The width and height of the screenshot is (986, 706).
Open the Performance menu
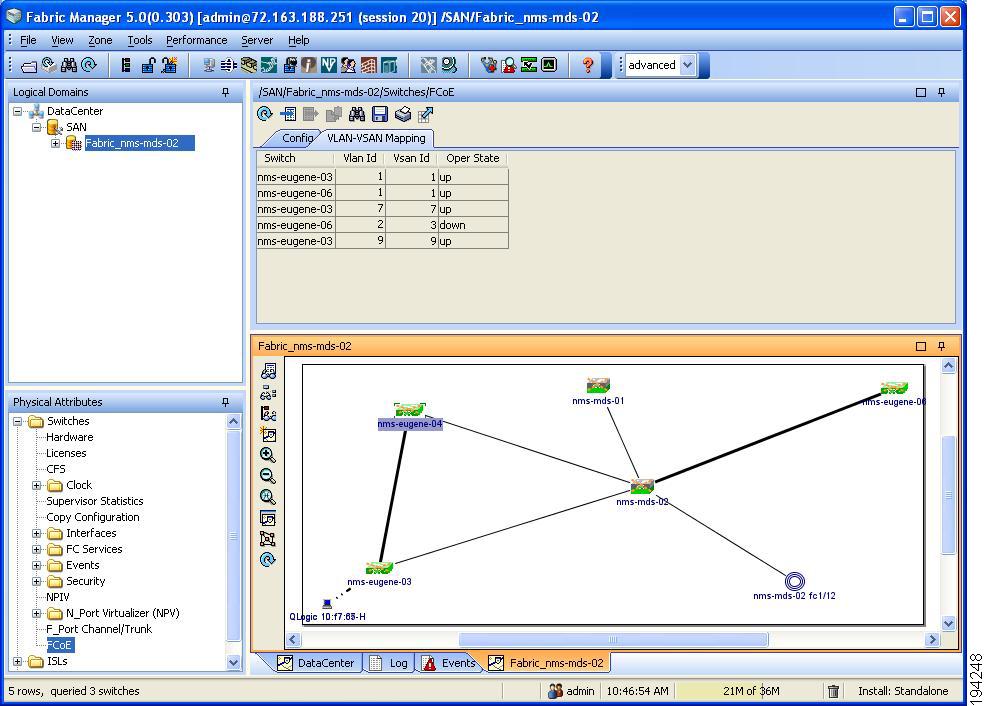[196, 40]
